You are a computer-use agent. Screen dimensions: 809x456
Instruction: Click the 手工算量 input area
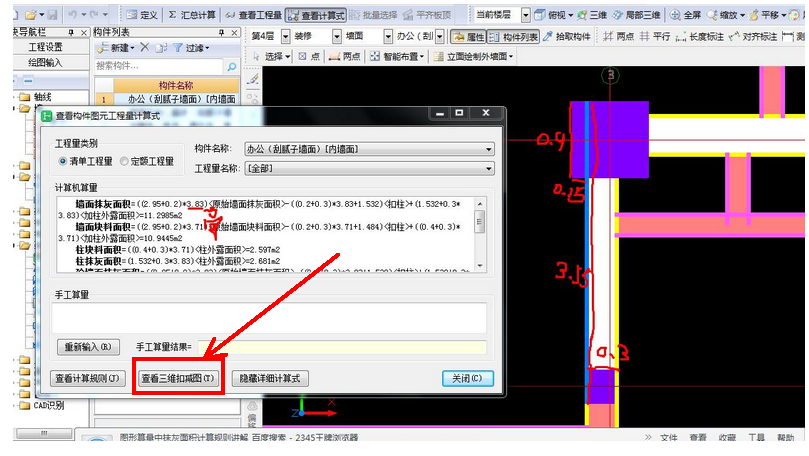pyautogui.click(x=269, y=318)
